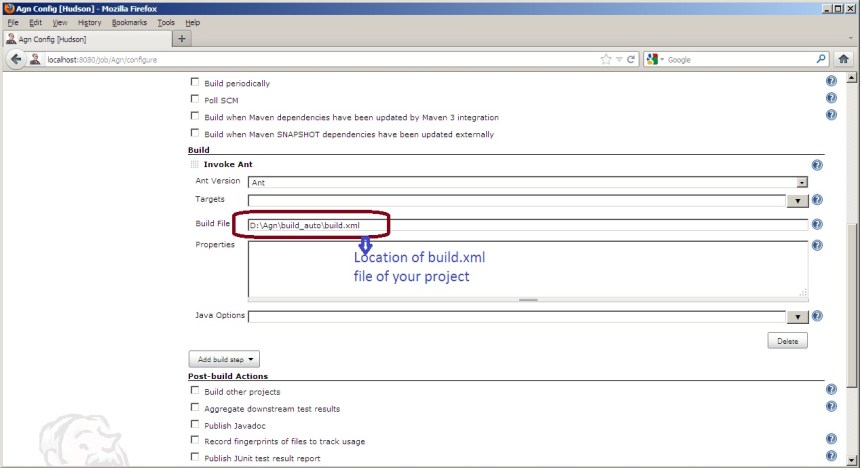Screen dimensions: 860x468
Task: Open a new browser tab
Action: pos(182,39)
